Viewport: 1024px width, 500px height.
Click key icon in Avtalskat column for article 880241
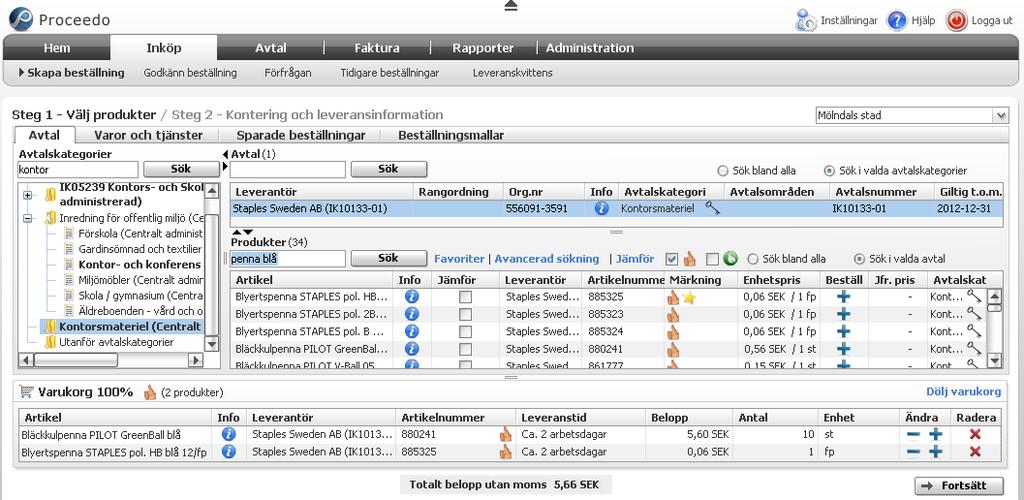click(x=974, y=349)
